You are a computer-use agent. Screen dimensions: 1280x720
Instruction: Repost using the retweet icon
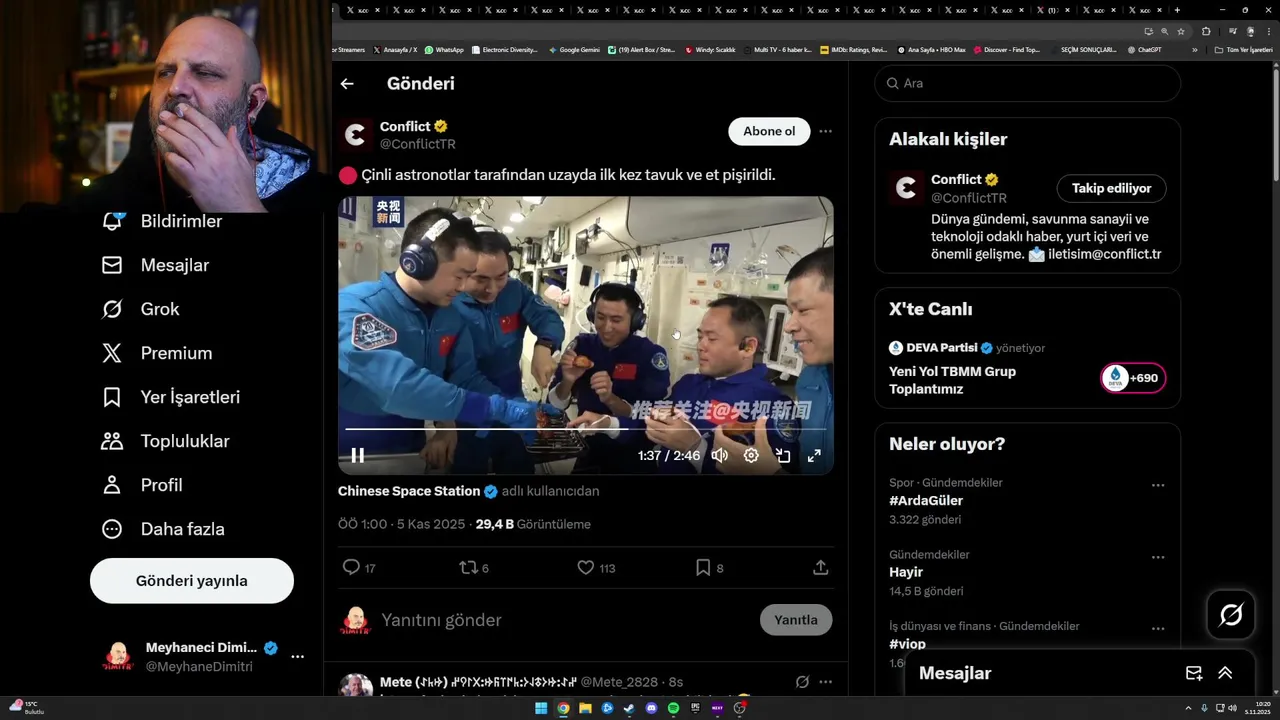point(468,567)
